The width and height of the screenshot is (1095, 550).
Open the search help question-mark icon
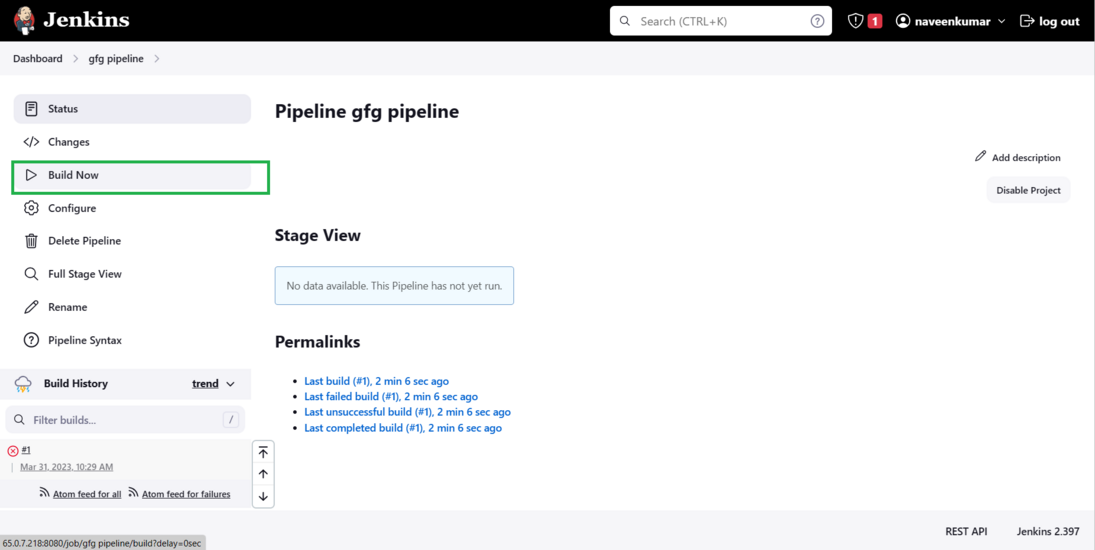(817, 21)
